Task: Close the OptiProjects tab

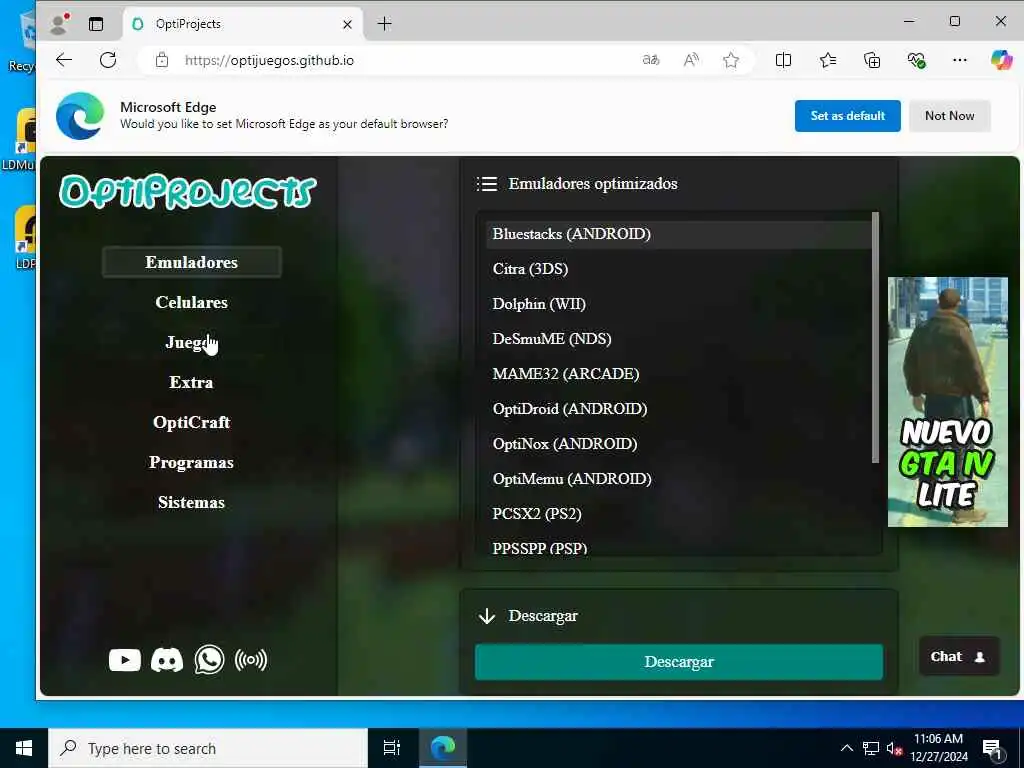Action: point(347,24)
